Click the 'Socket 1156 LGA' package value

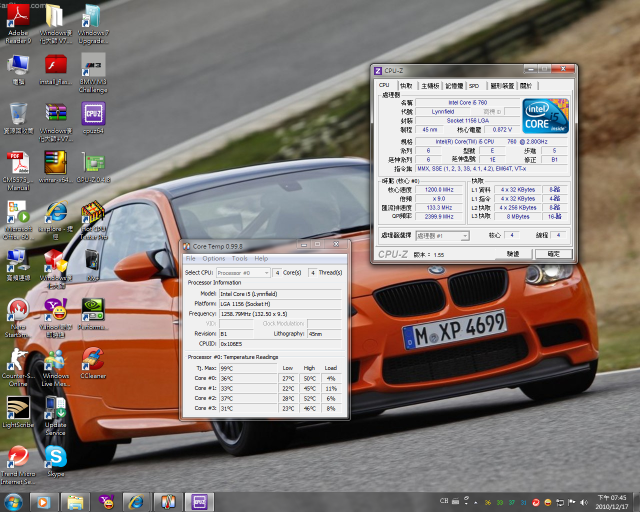click(x=467, y=120)
